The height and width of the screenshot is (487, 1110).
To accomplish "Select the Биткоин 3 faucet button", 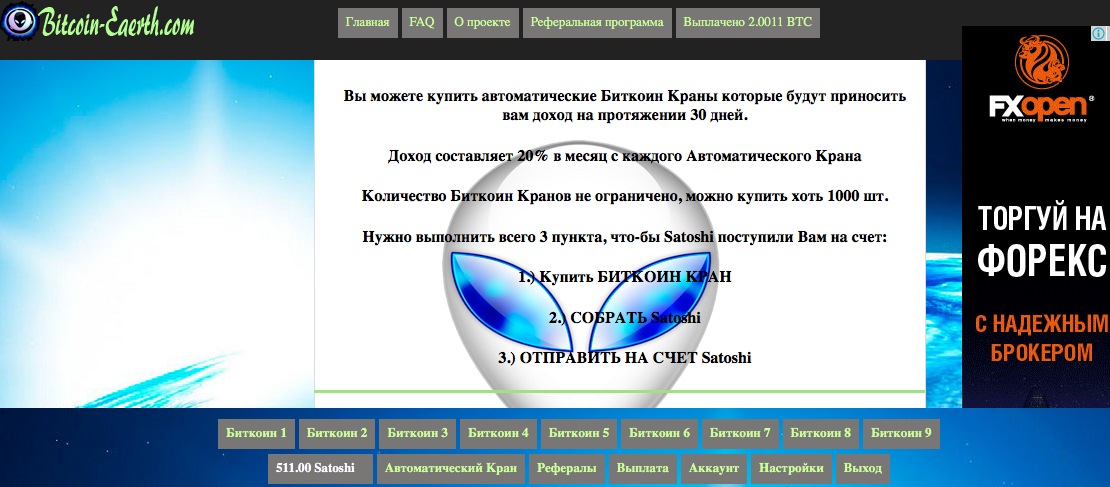I will 418,433.
